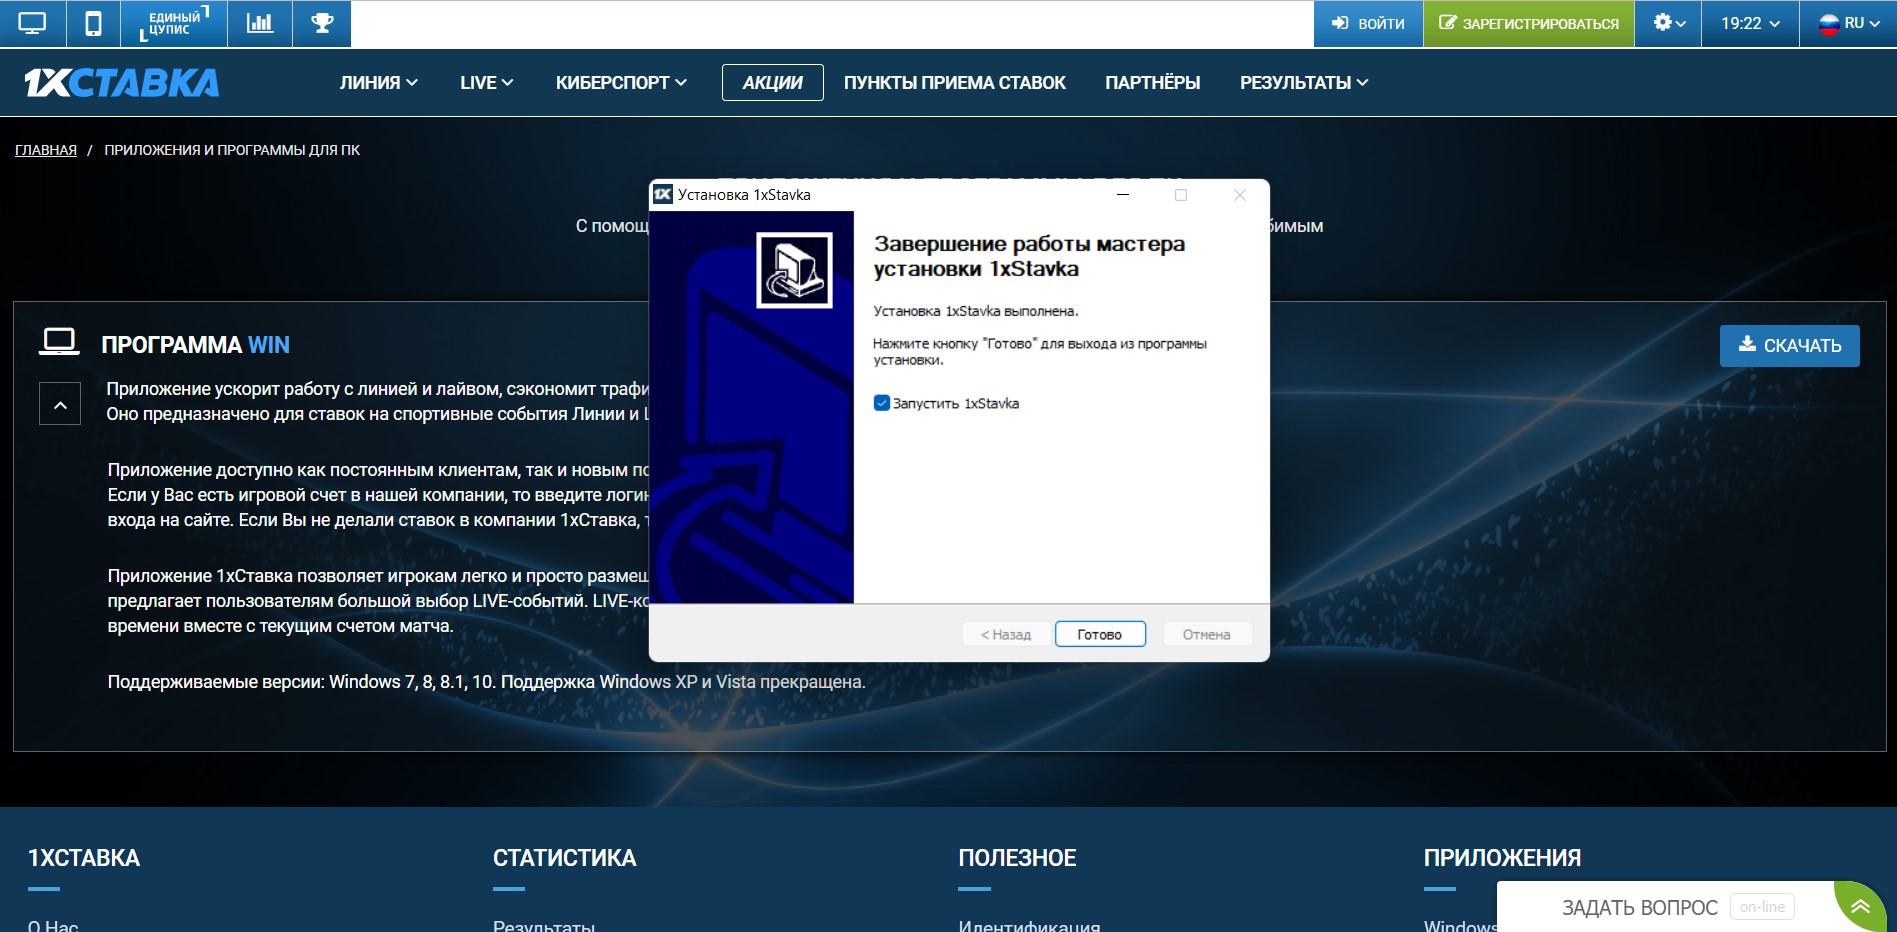1897x932 pixels.
Task: Click the scroll-to-top green arrow button
Action: coord(1861,906)
